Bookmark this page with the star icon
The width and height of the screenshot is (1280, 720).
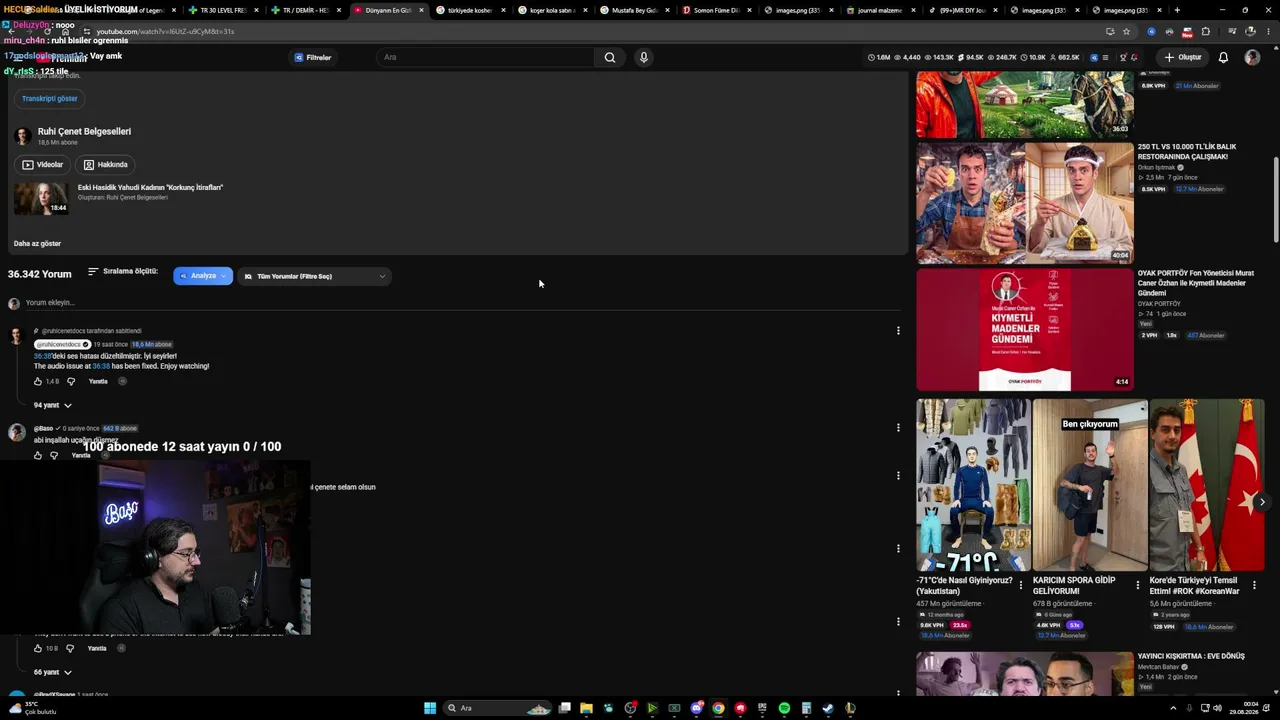tap(1126, 31)
